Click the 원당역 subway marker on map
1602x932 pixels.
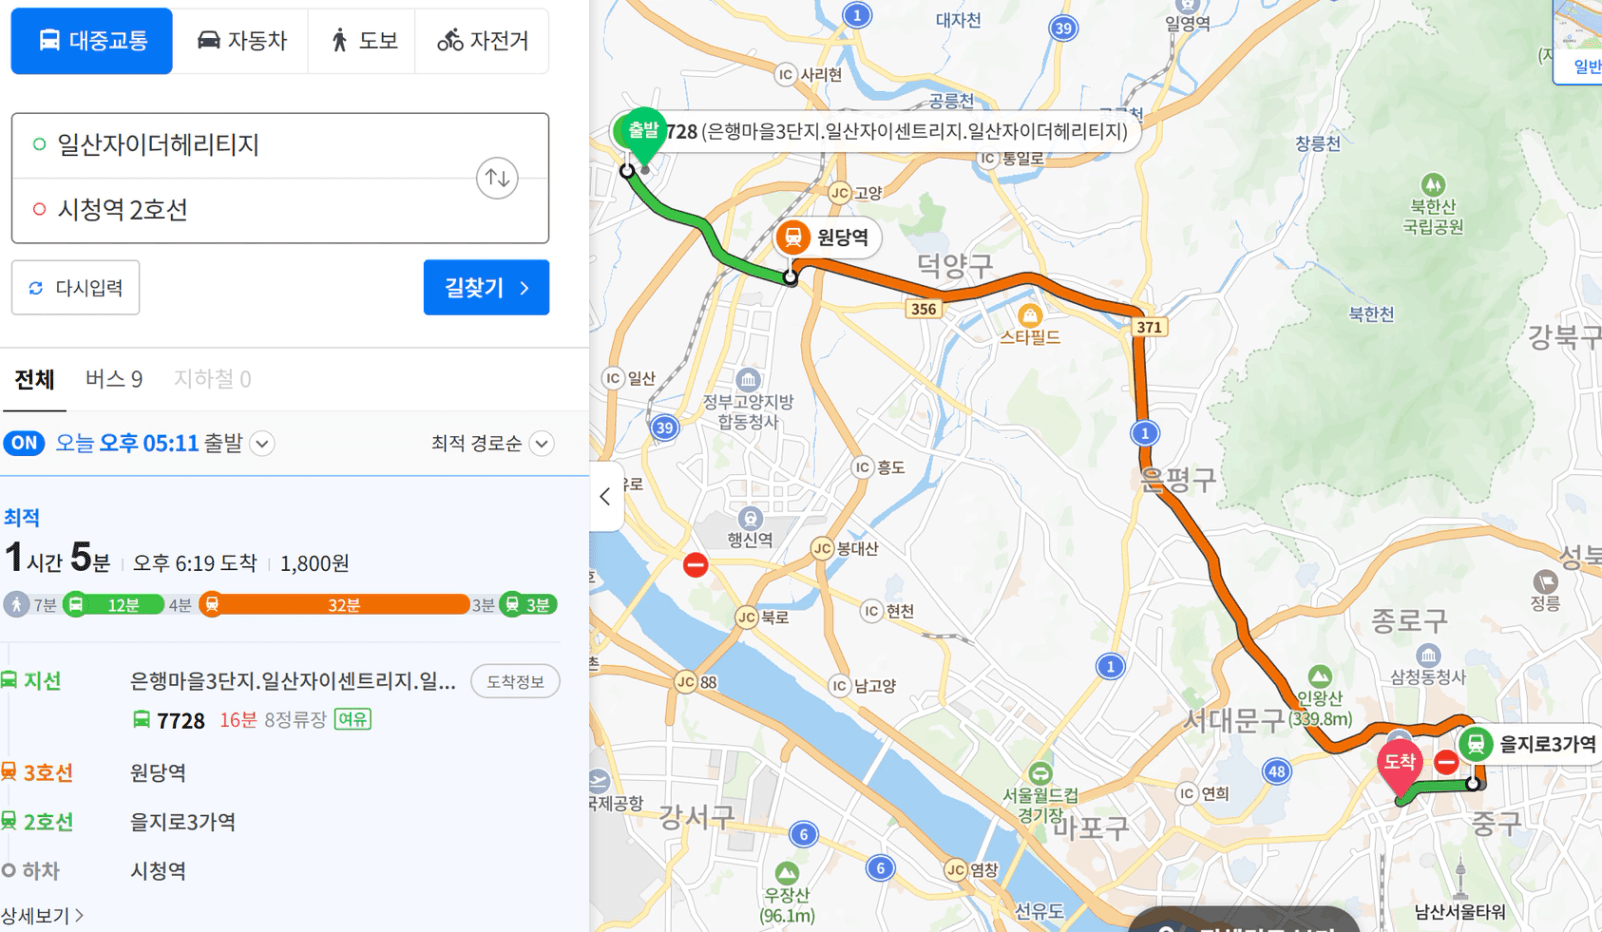(793, 238)
